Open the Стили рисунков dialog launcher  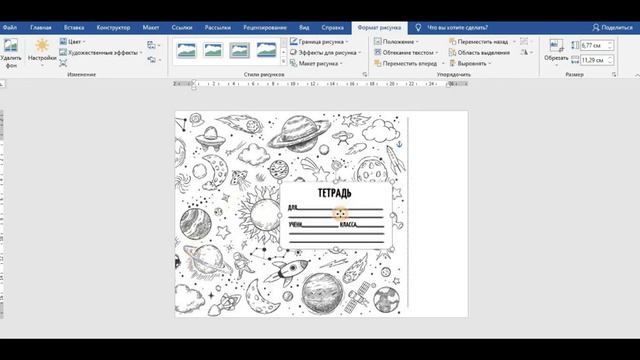pos(364,75)
